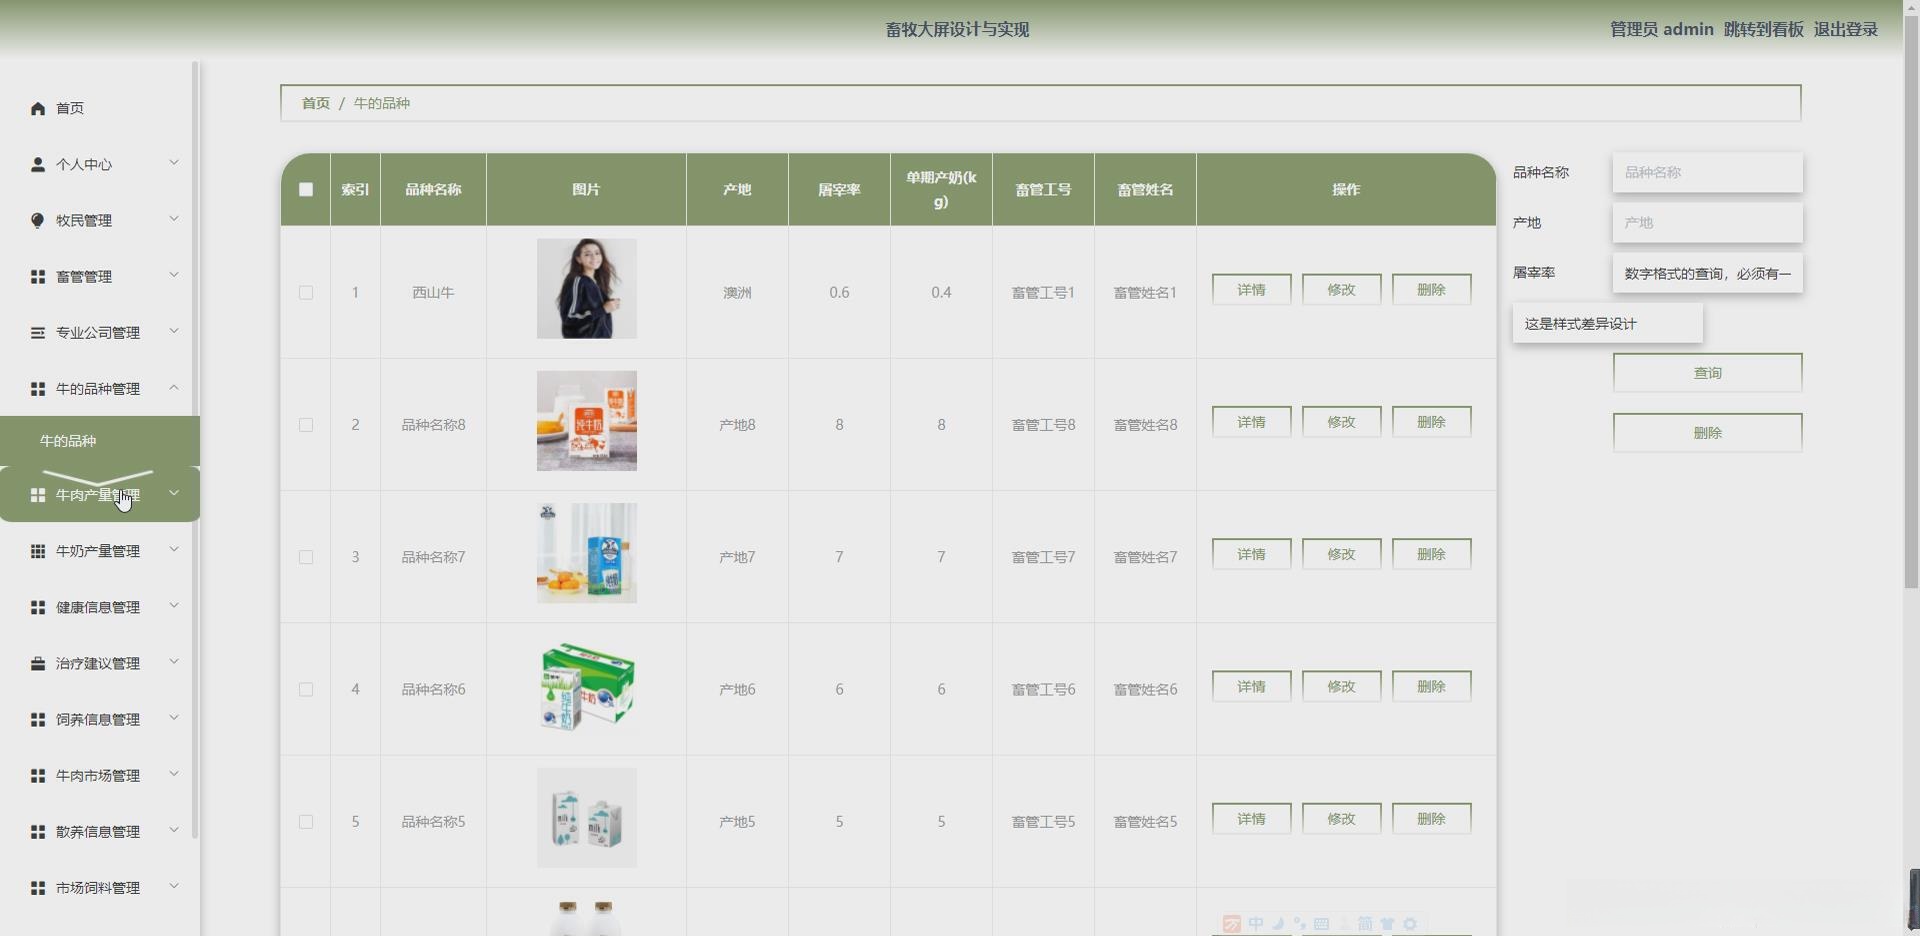1920x936 pixels.
Task: Click the grid icon beside 散养信息管理
Action: click(38, 831)
